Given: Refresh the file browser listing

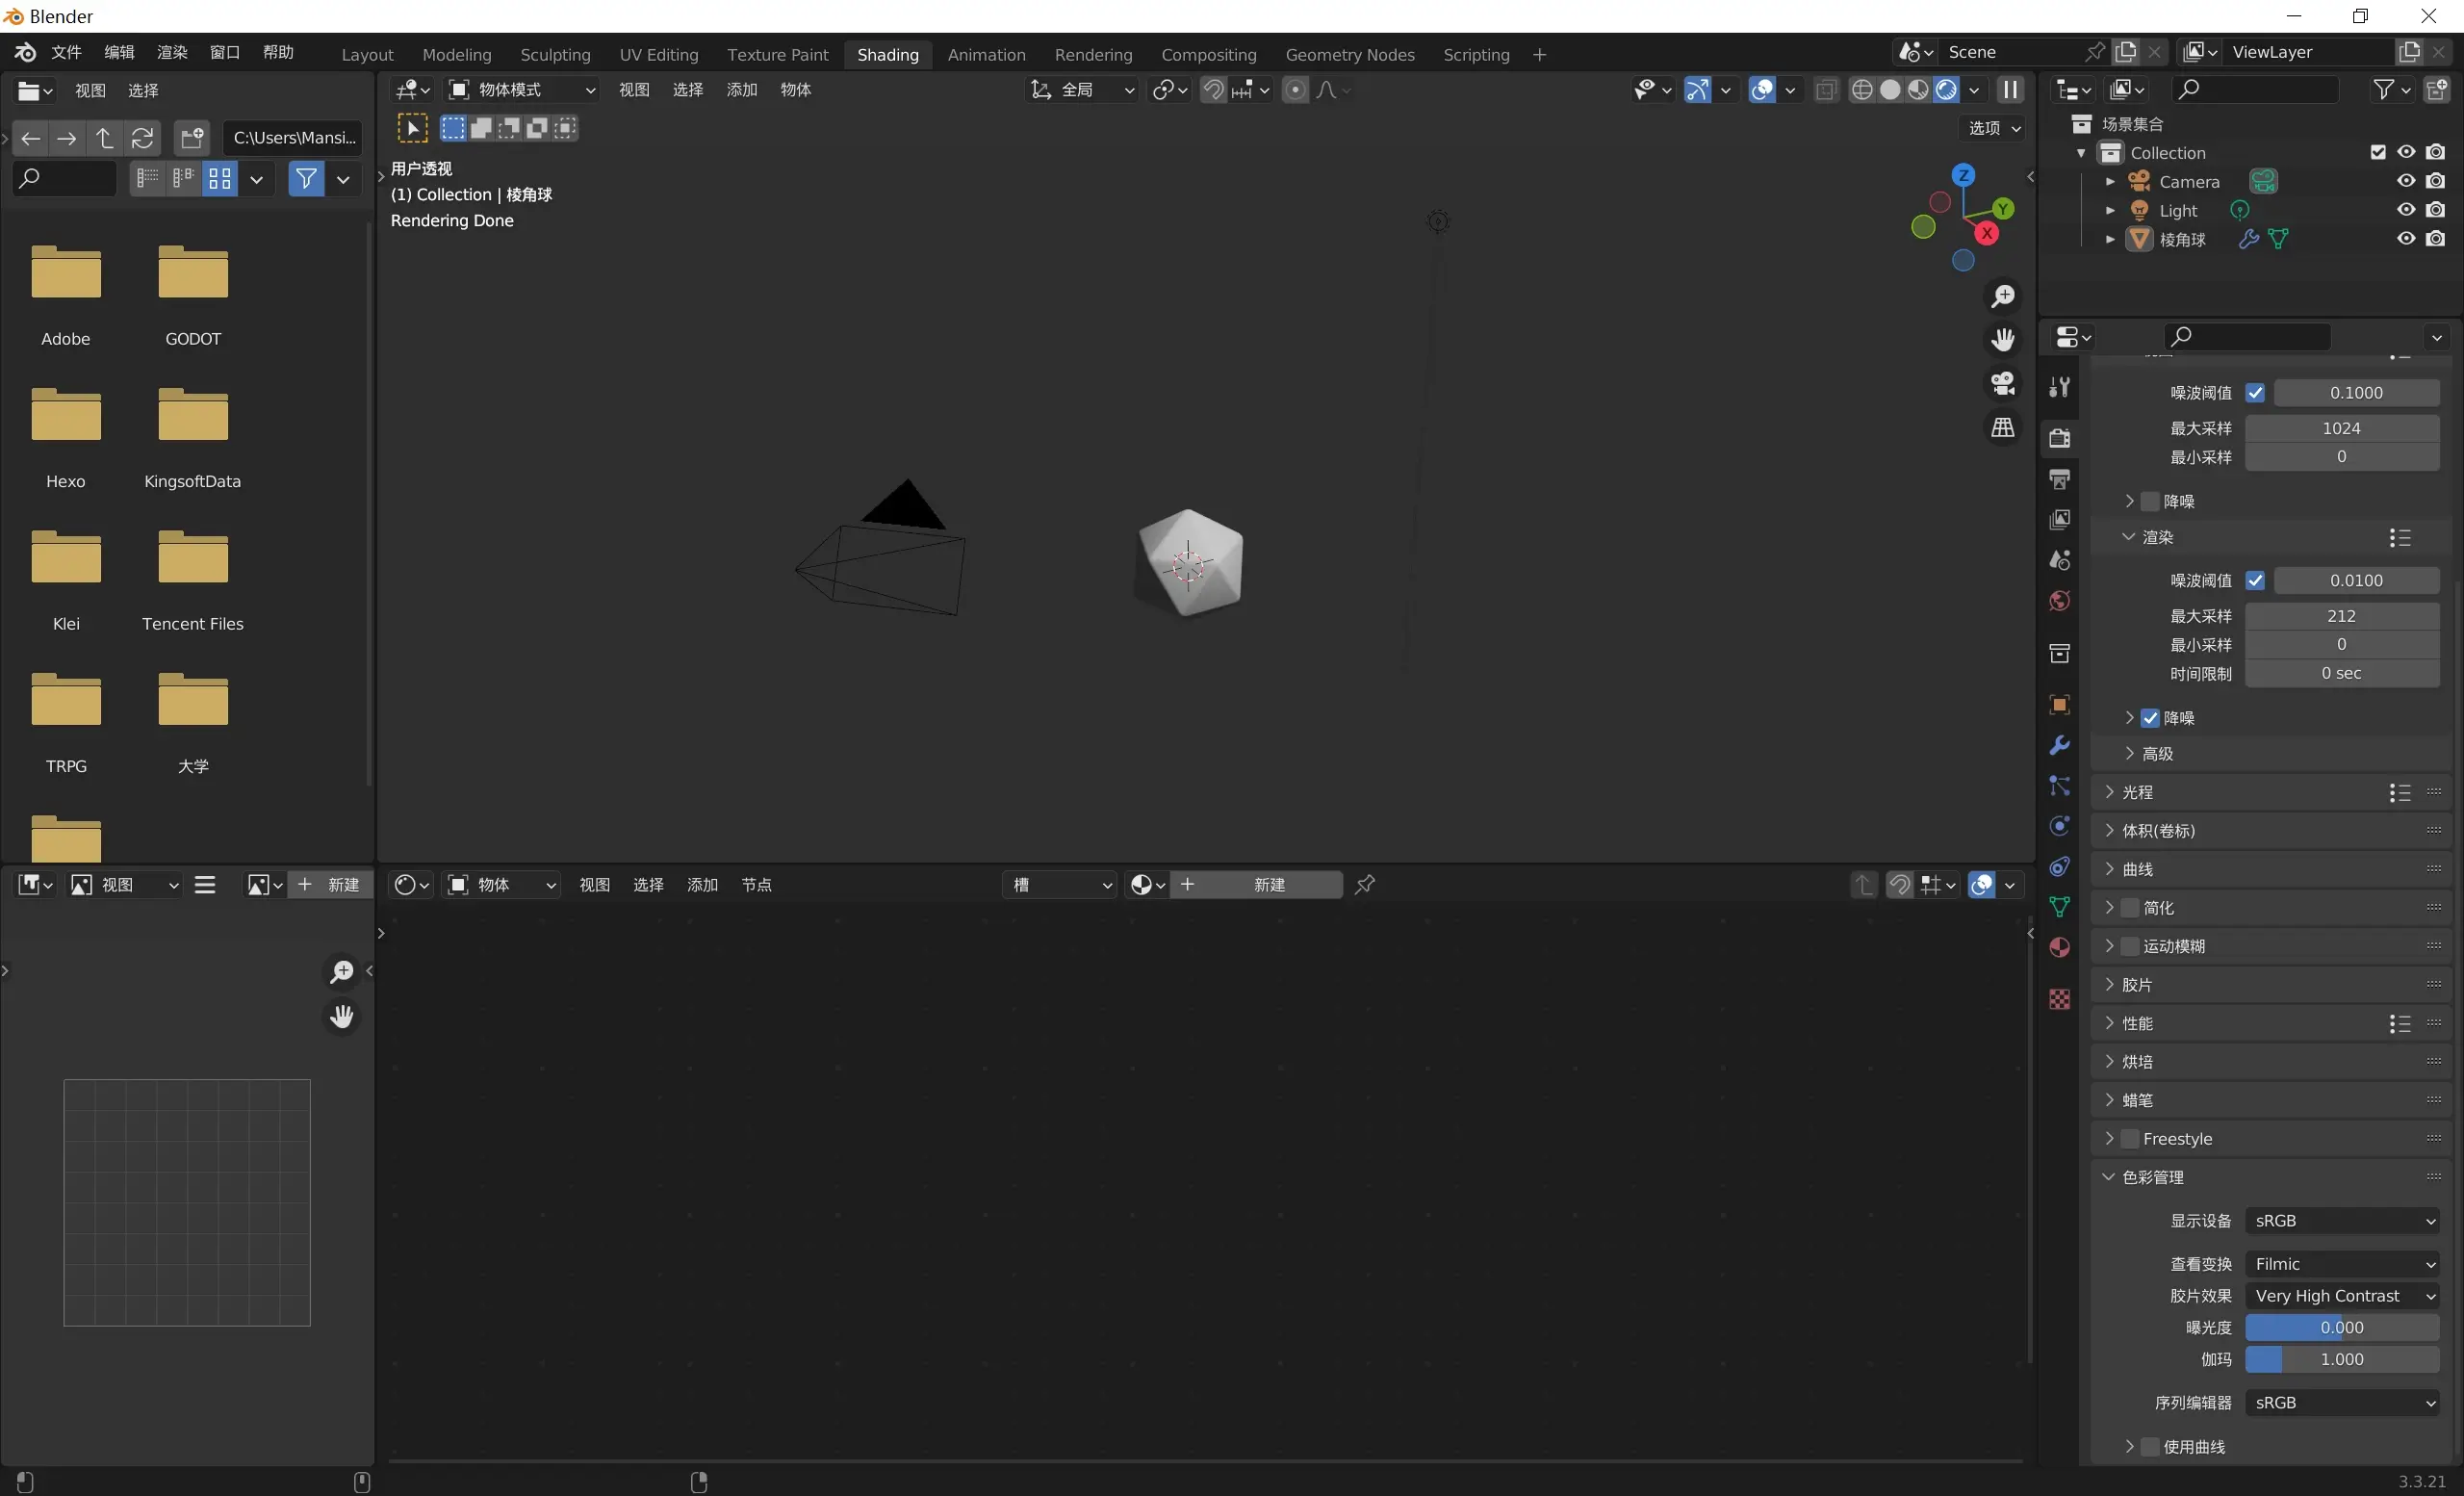Looking at the screenshot, I should 143,138.
